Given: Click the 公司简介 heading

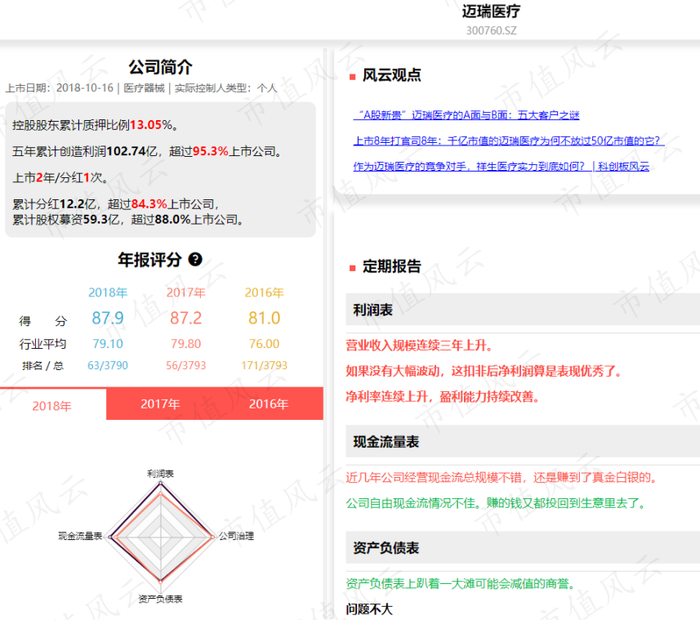Looking at the screenshot, I should (161, 67).
